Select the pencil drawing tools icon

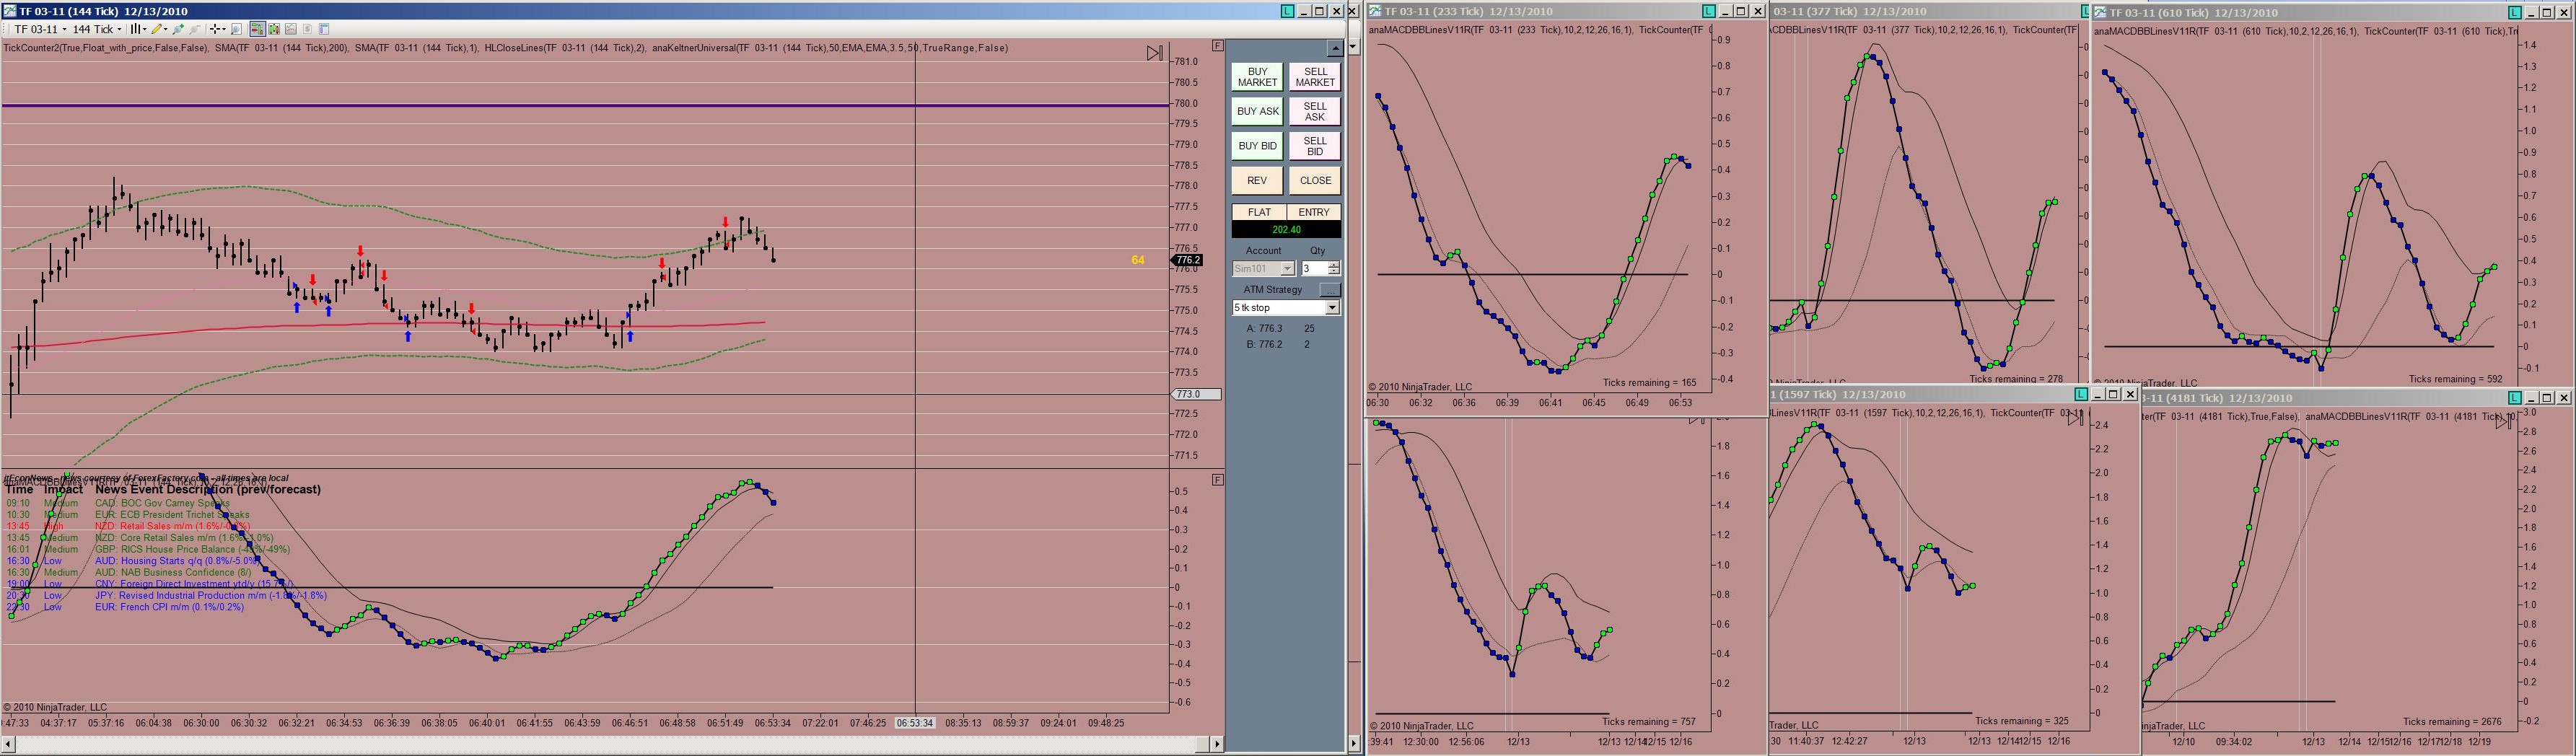[x=159, y=29]
